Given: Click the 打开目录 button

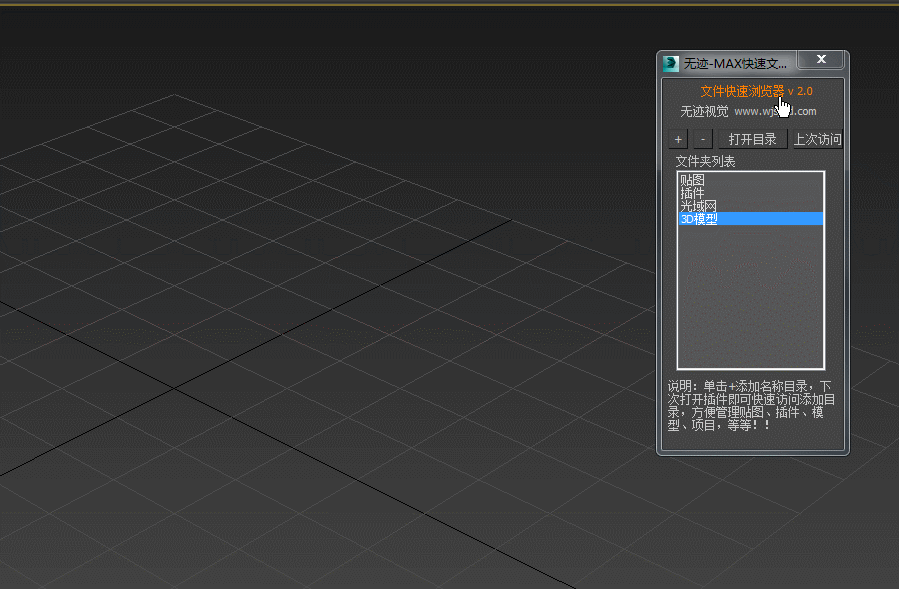Looking at the screenshot, I should 752,139.
